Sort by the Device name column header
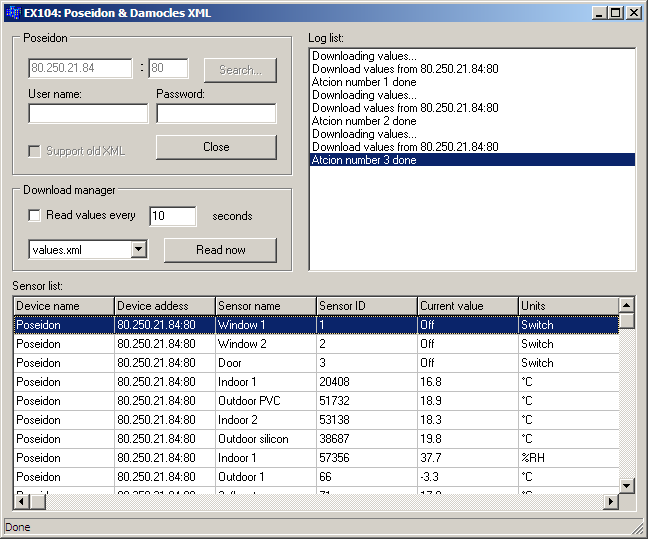The image size is (648, 539). point(64,306)
